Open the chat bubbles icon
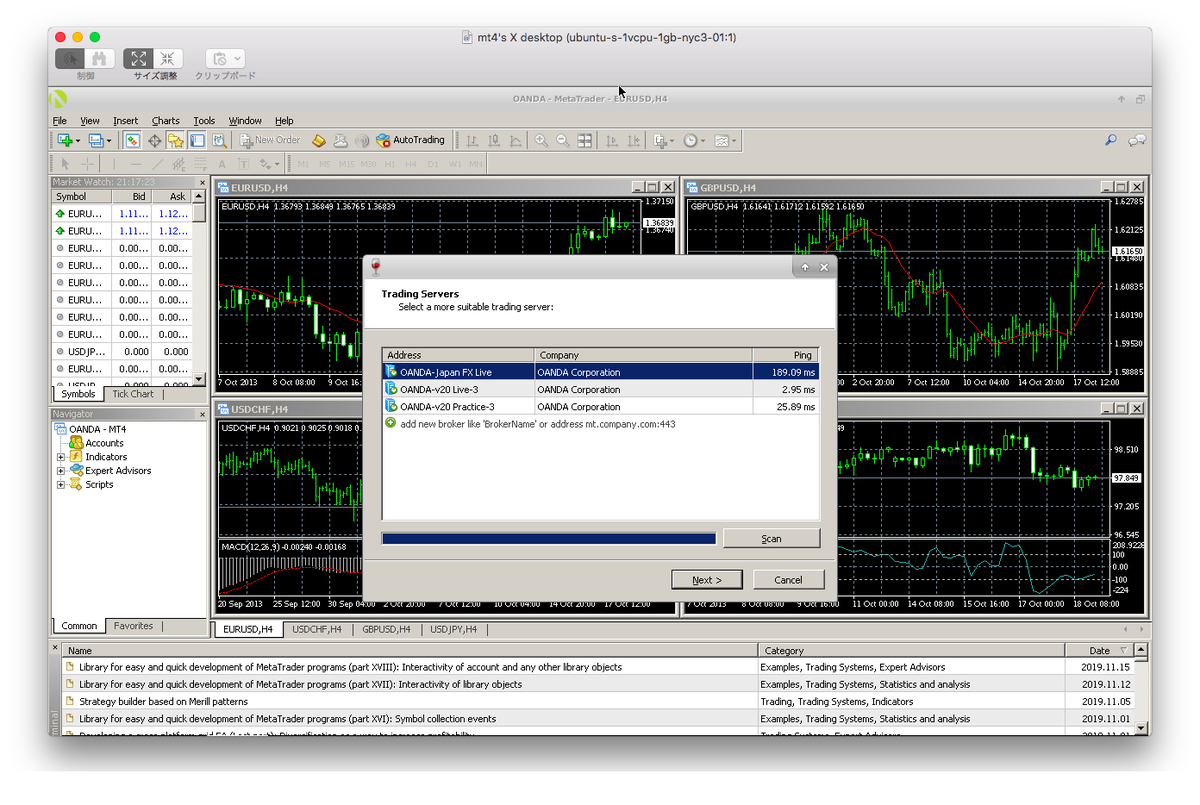This screenshot has height=805, width=1200. [1136, 141]
